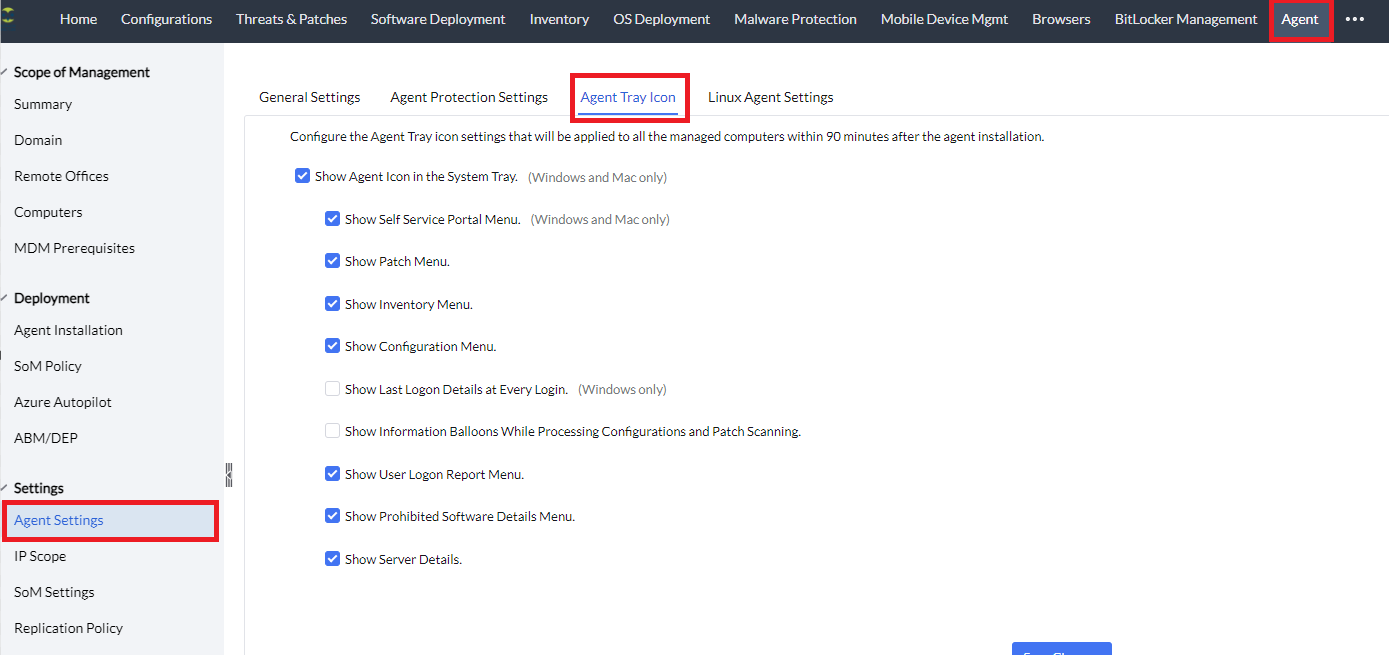The image size is (1389, 655).
Task: Disable Show Self Service Portal Menu checkbox
Action: 332,219
